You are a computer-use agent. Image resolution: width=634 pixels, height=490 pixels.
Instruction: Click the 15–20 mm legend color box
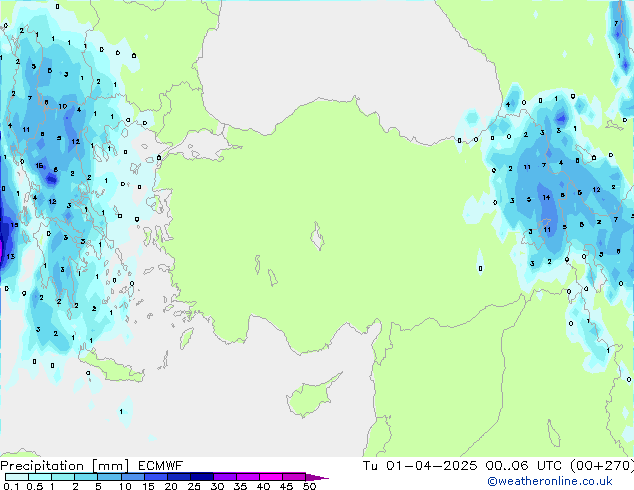(155, 477)
